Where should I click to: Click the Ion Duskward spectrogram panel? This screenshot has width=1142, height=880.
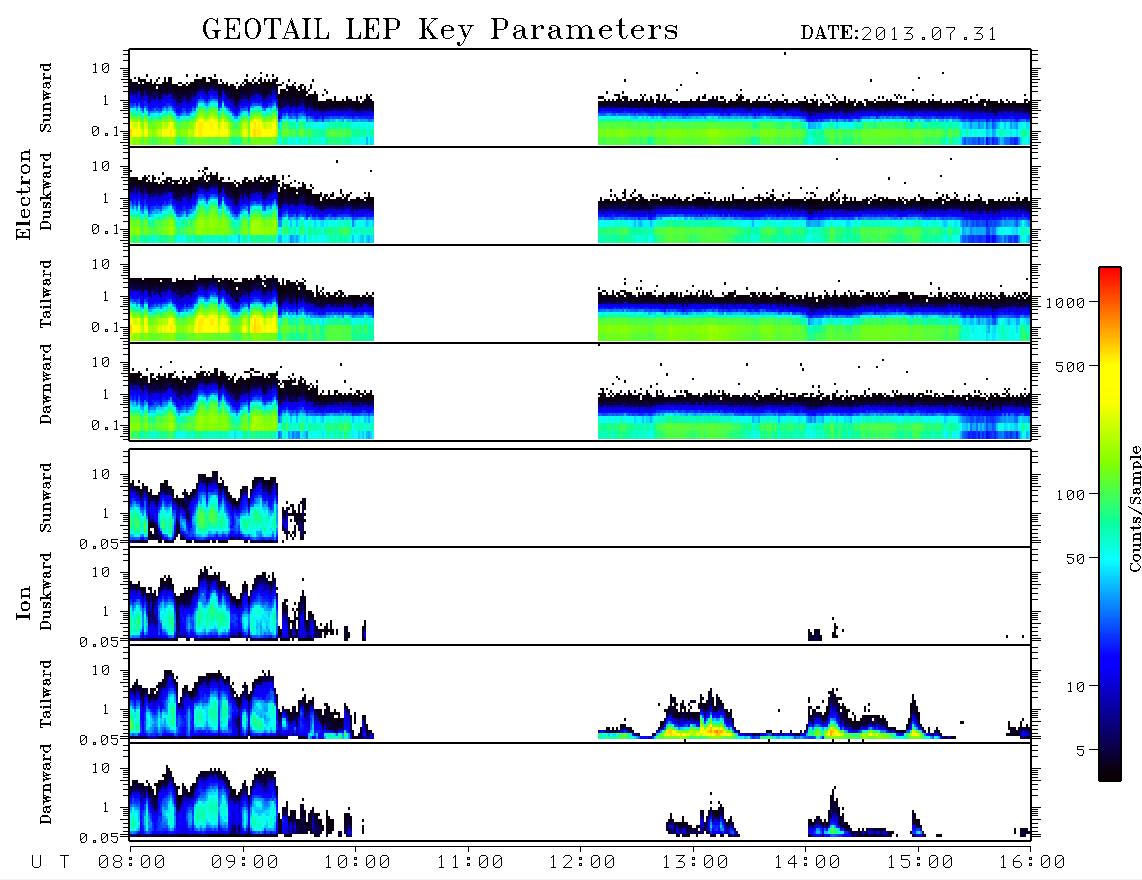[580, 595]
